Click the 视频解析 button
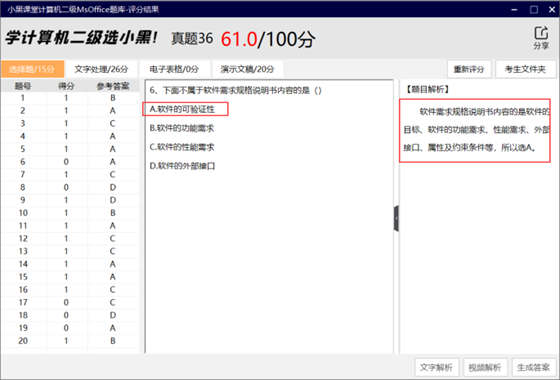This screenshot has height=380, width=560. click(x=485, y=367)
